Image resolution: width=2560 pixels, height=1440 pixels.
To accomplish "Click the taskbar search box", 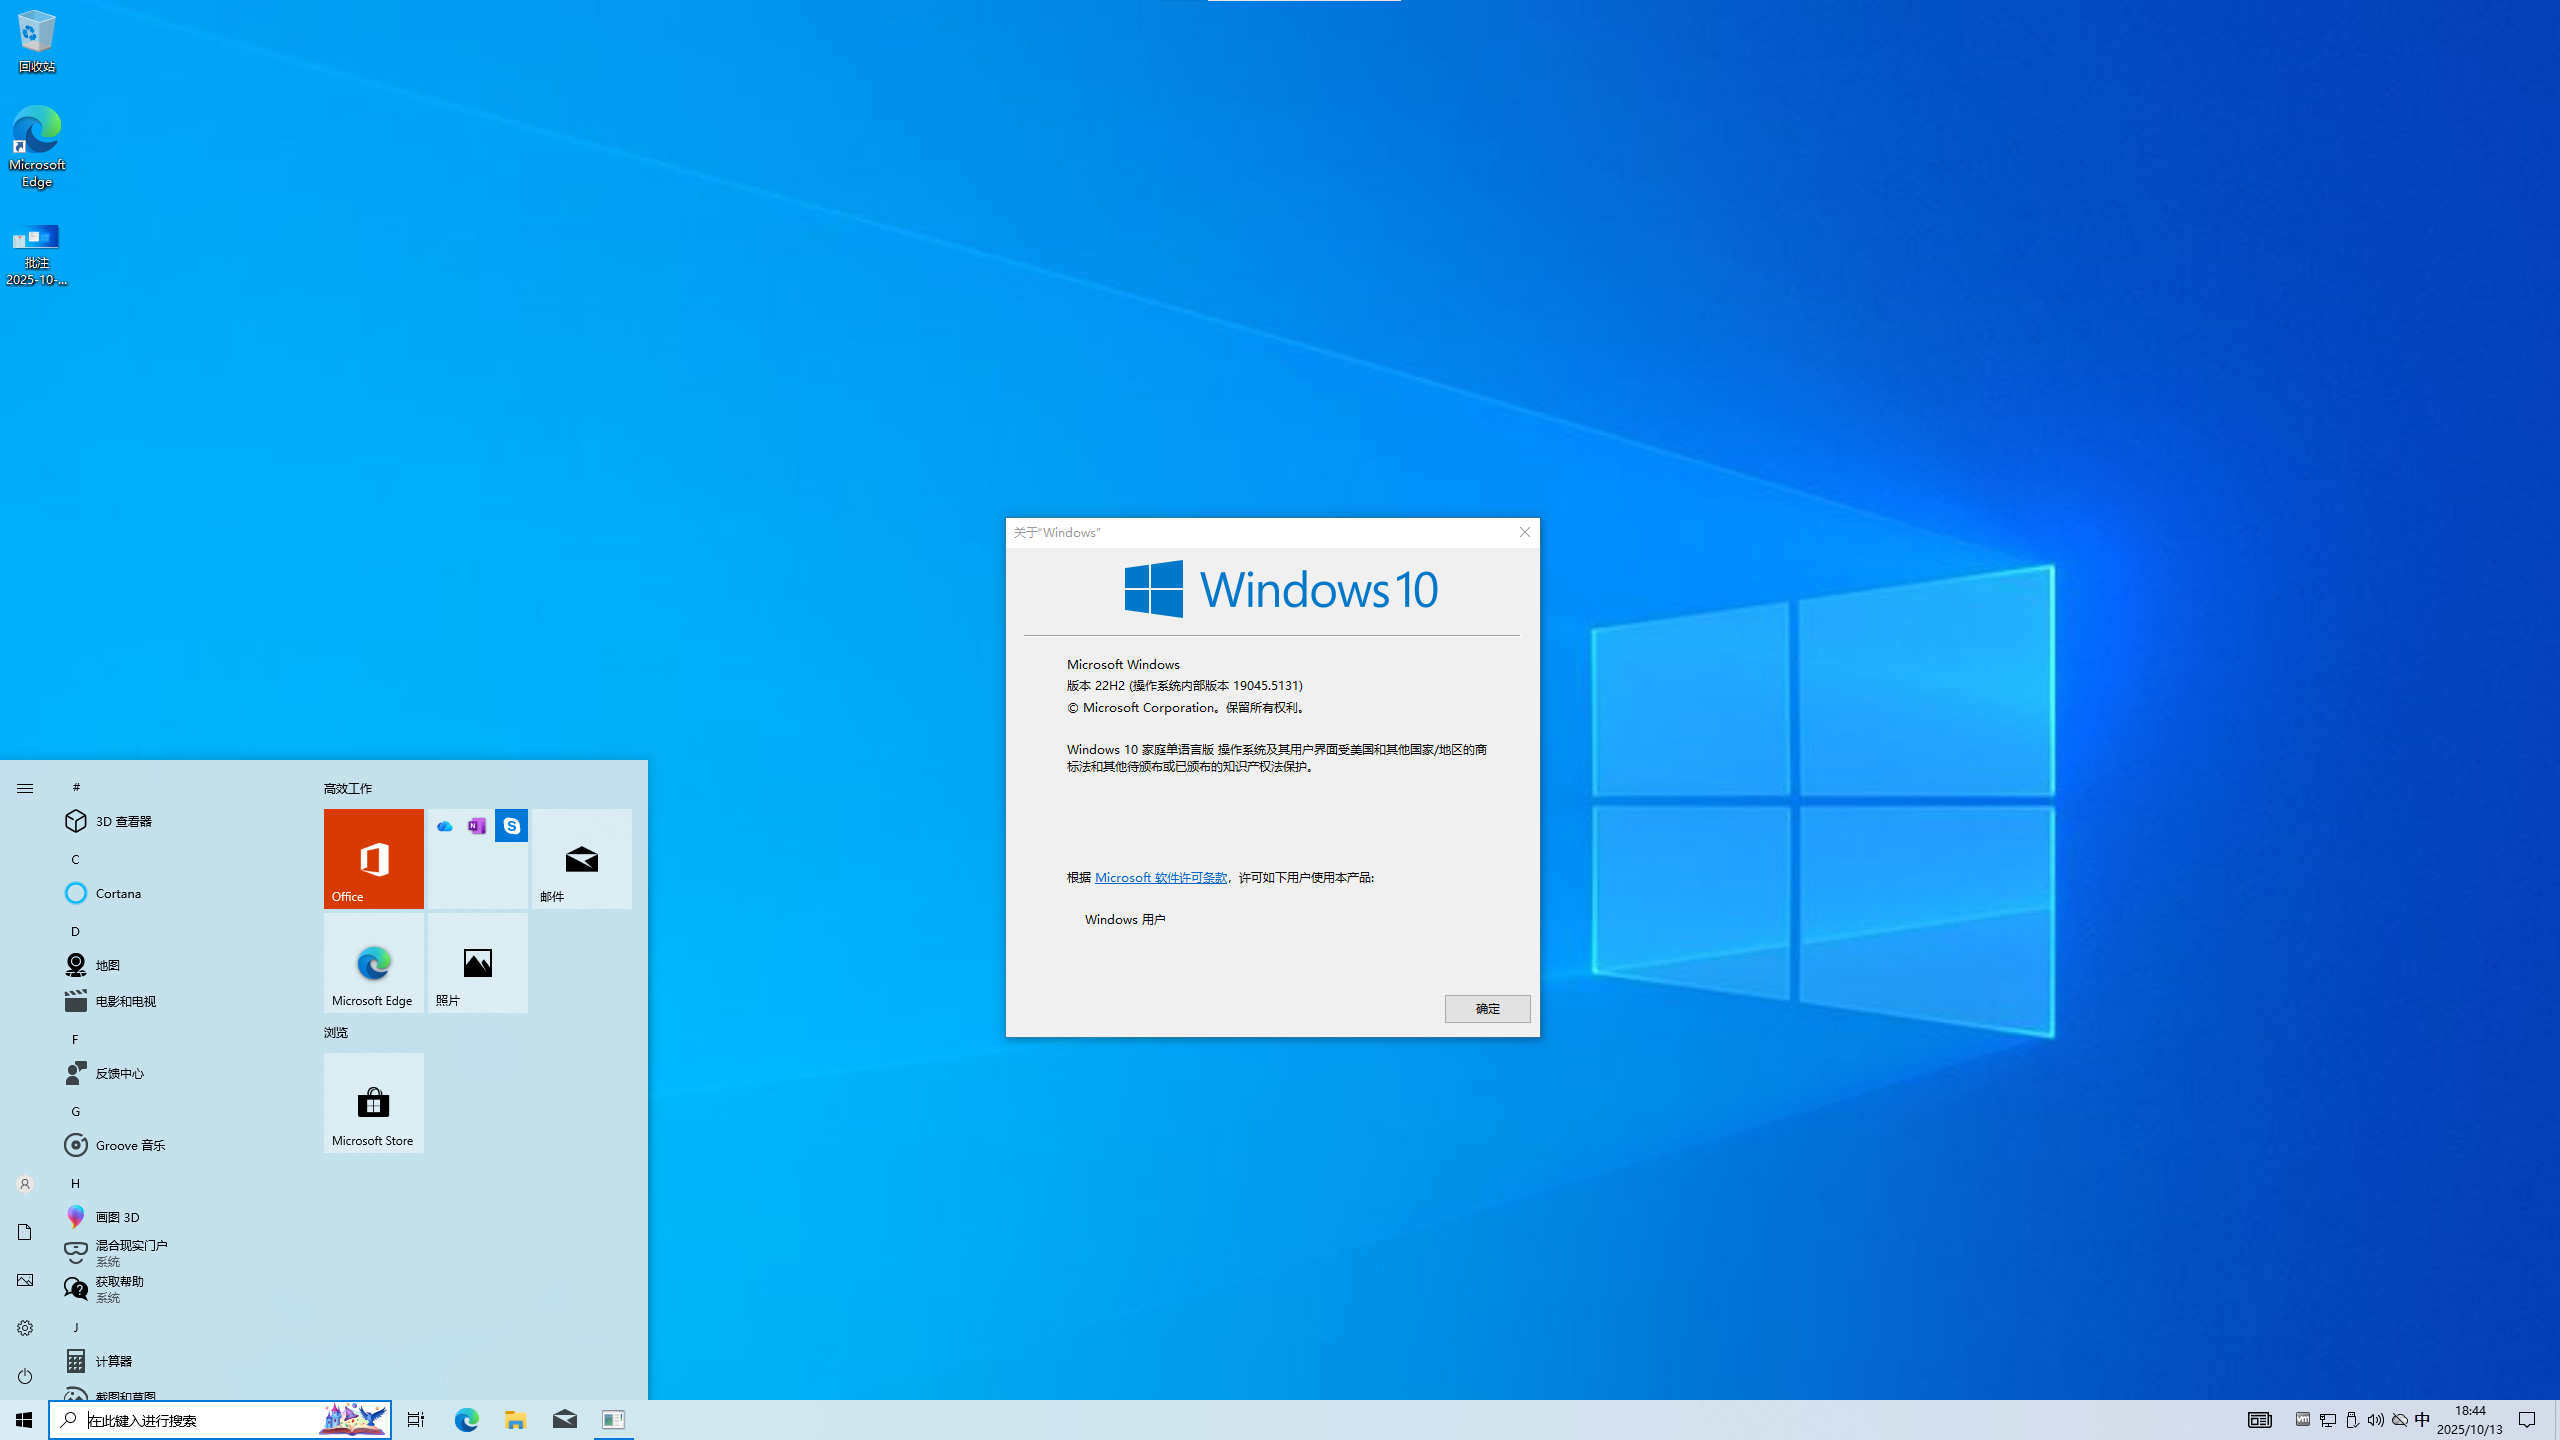I will (220, 1420).
